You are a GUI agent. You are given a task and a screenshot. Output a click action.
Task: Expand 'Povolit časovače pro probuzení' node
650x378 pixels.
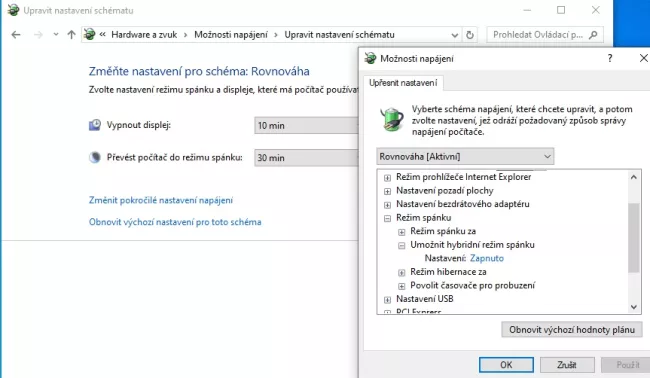(x=401, y=286)
